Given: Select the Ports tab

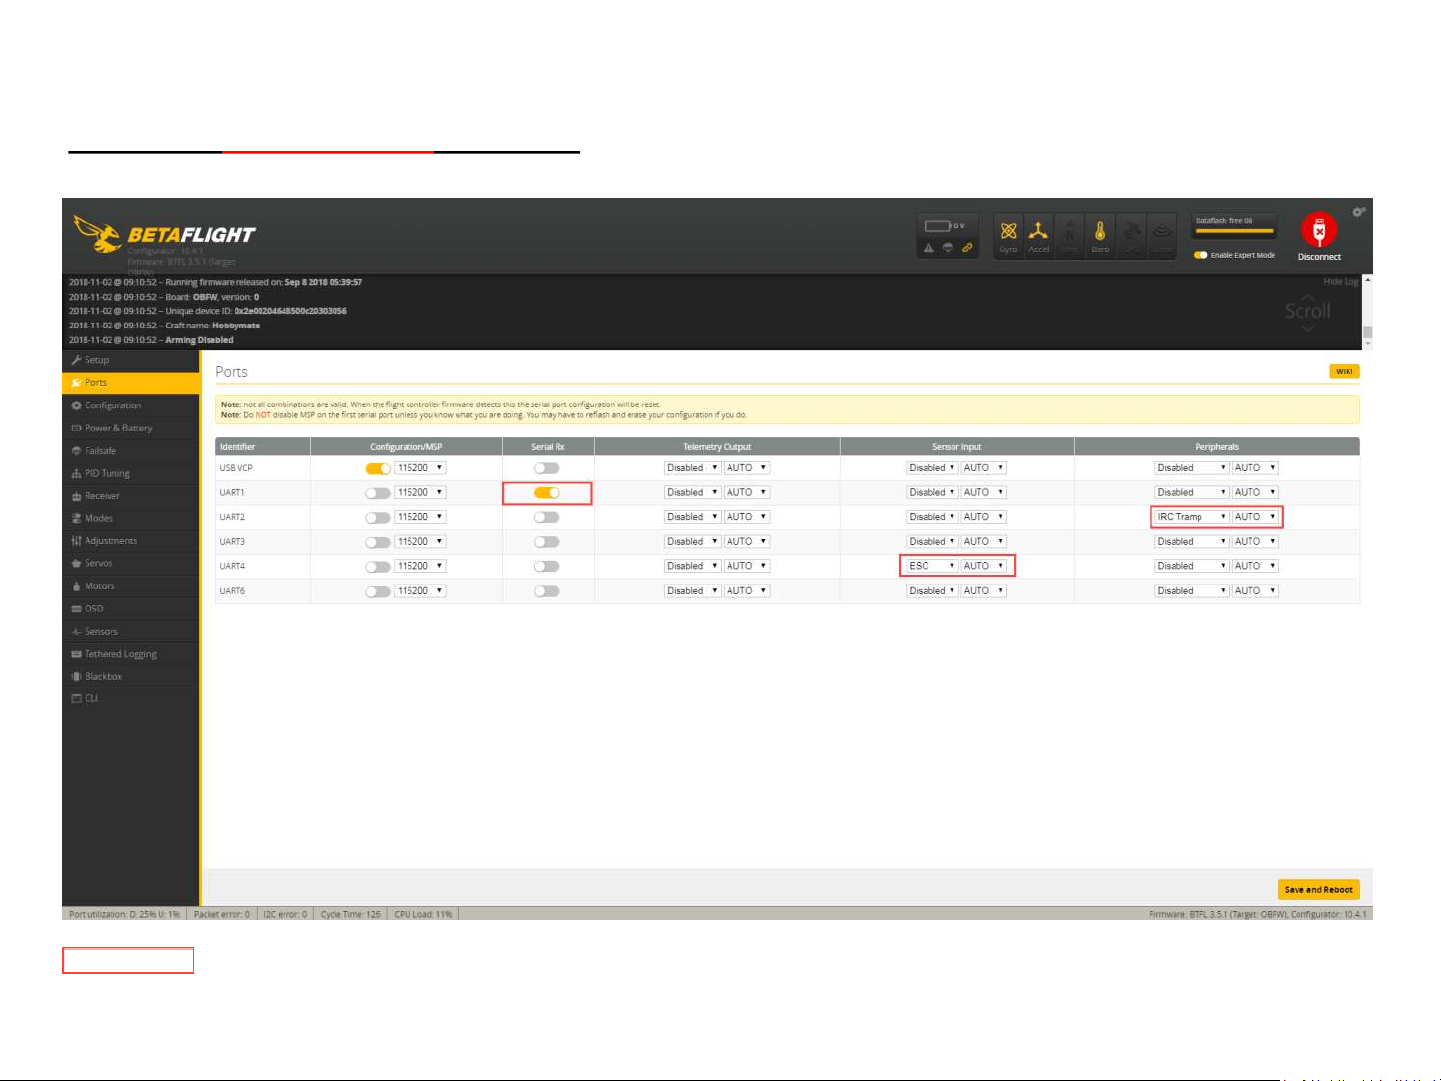Looking at the screenshot, I should (131, 382).
